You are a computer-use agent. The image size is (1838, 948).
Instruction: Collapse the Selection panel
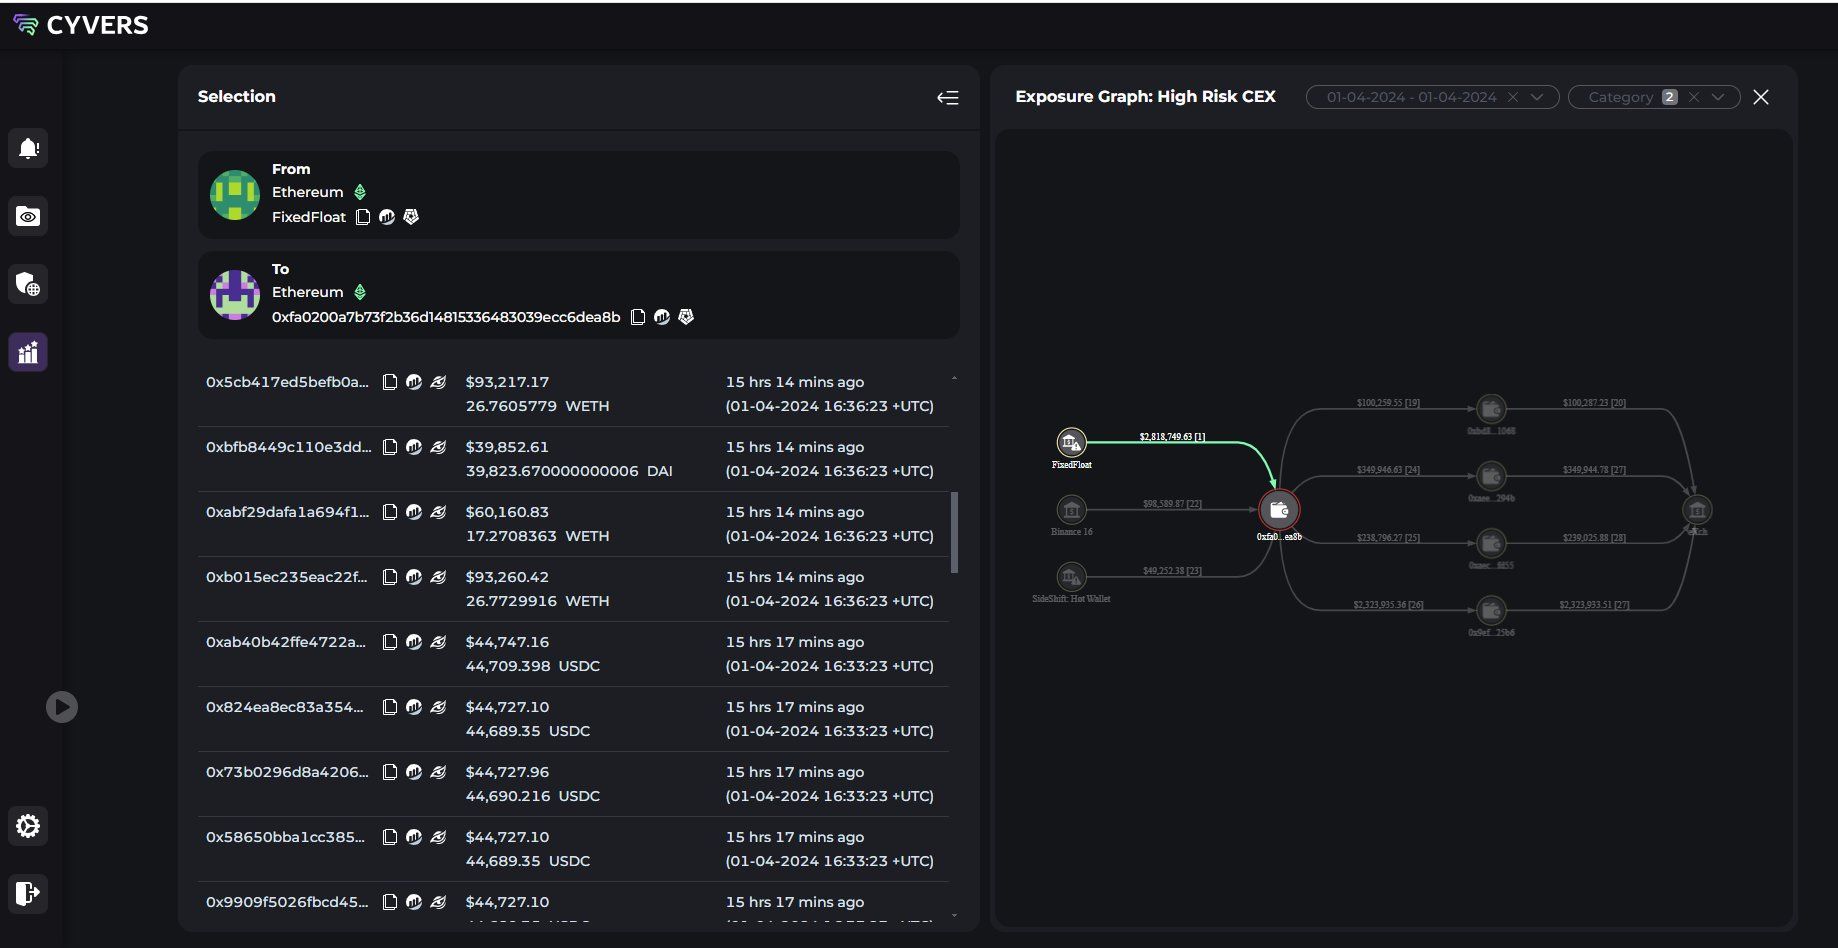click(947, 97)
